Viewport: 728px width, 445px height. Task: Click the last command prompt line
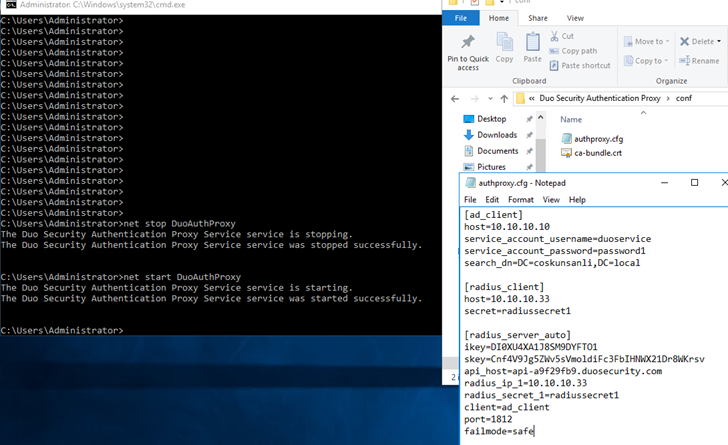[x=62, y=330]
